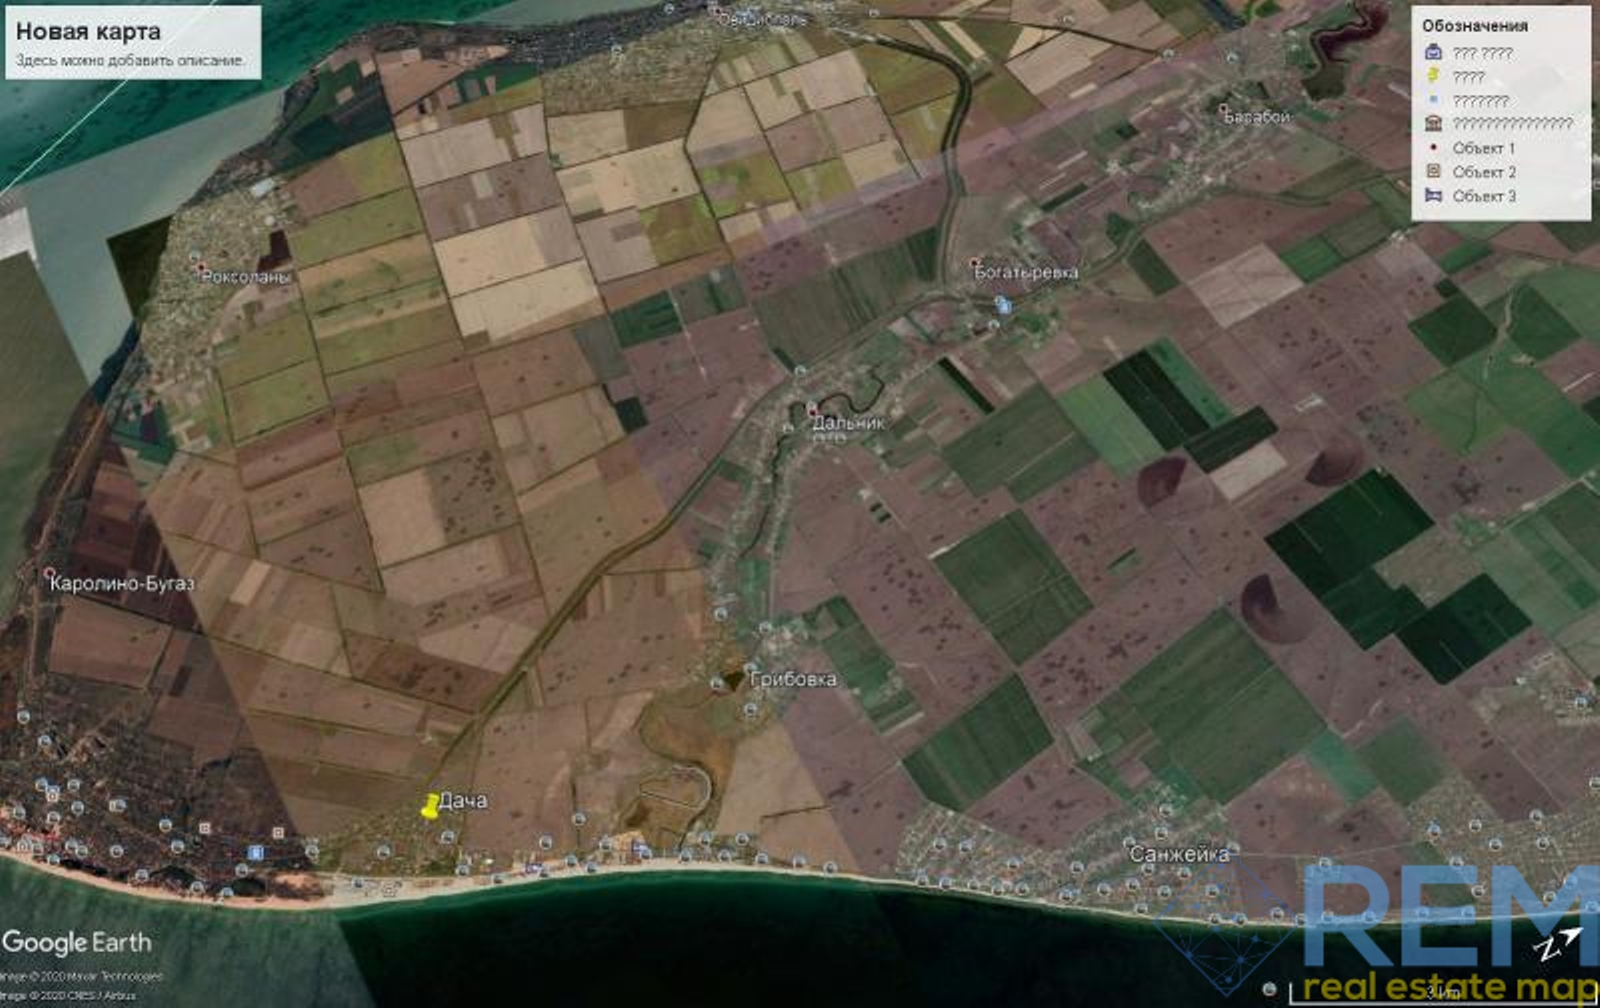Click the Обозначения legend header
This screenshot has height=1008, width=1600.
[x=1474, y=26]
